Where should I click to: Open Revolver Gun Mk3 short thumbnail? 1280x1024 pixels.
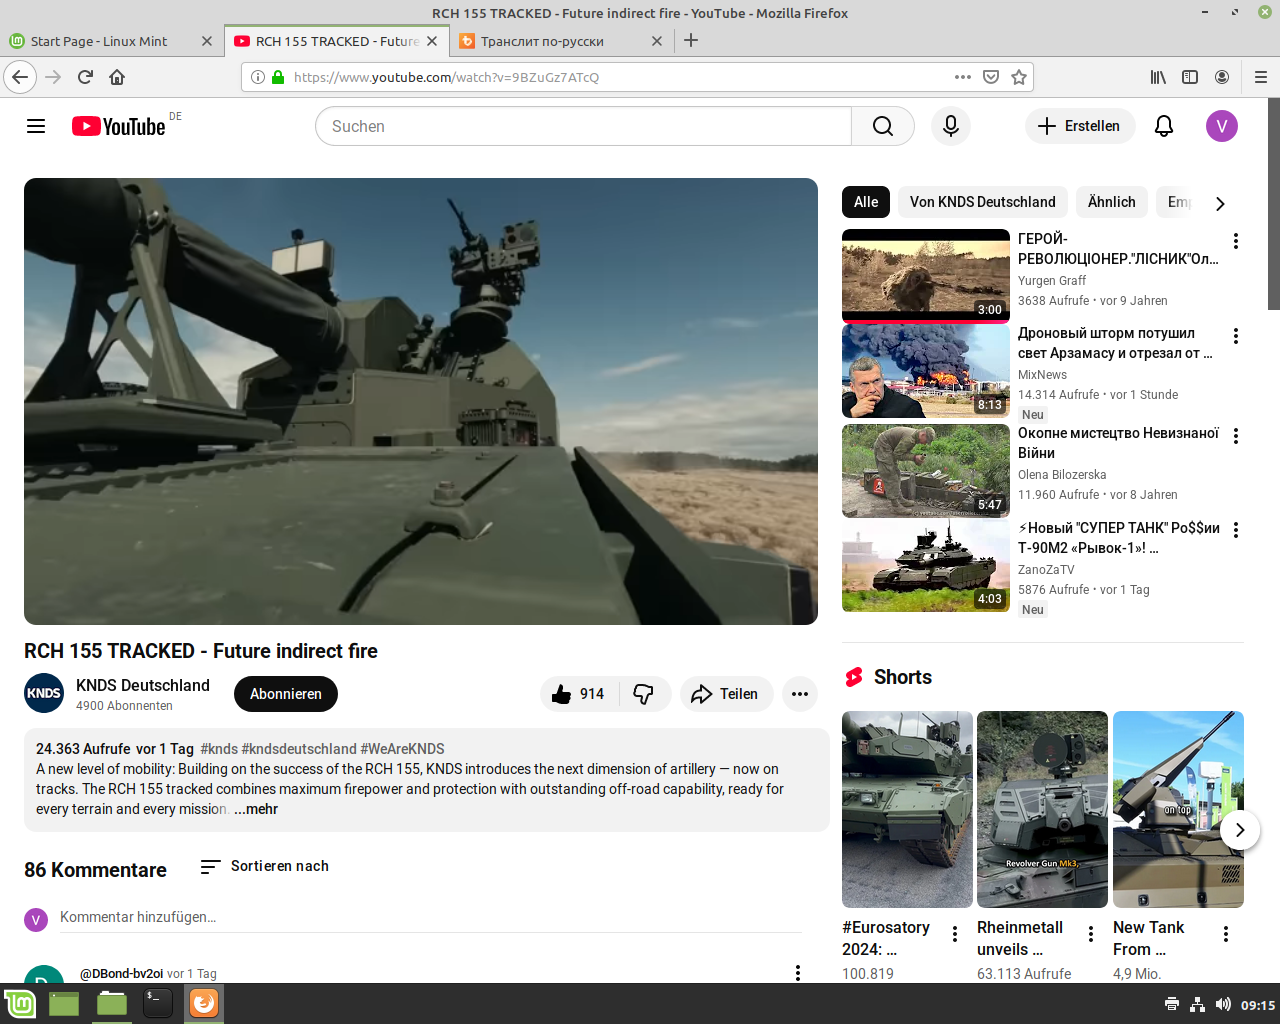[x=1042, y=809]
